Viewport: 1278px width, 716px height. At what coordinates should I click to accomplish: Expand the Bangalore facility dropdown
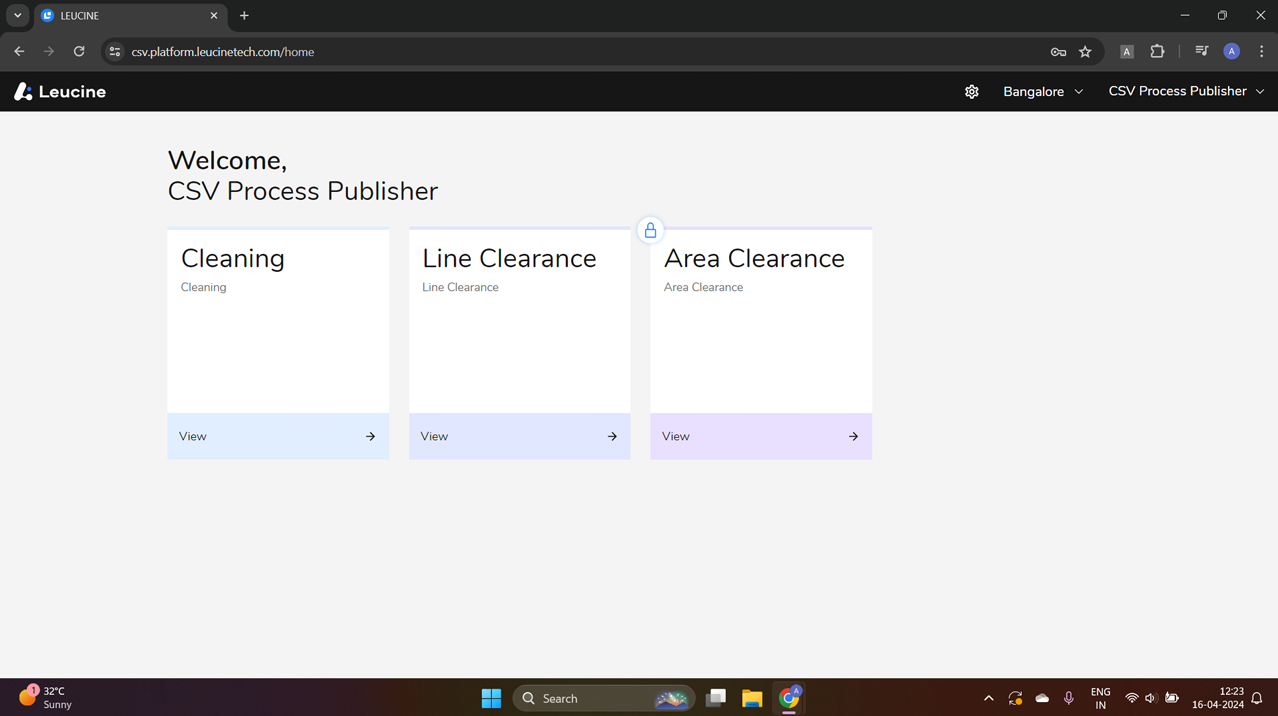pos(1042,92)
